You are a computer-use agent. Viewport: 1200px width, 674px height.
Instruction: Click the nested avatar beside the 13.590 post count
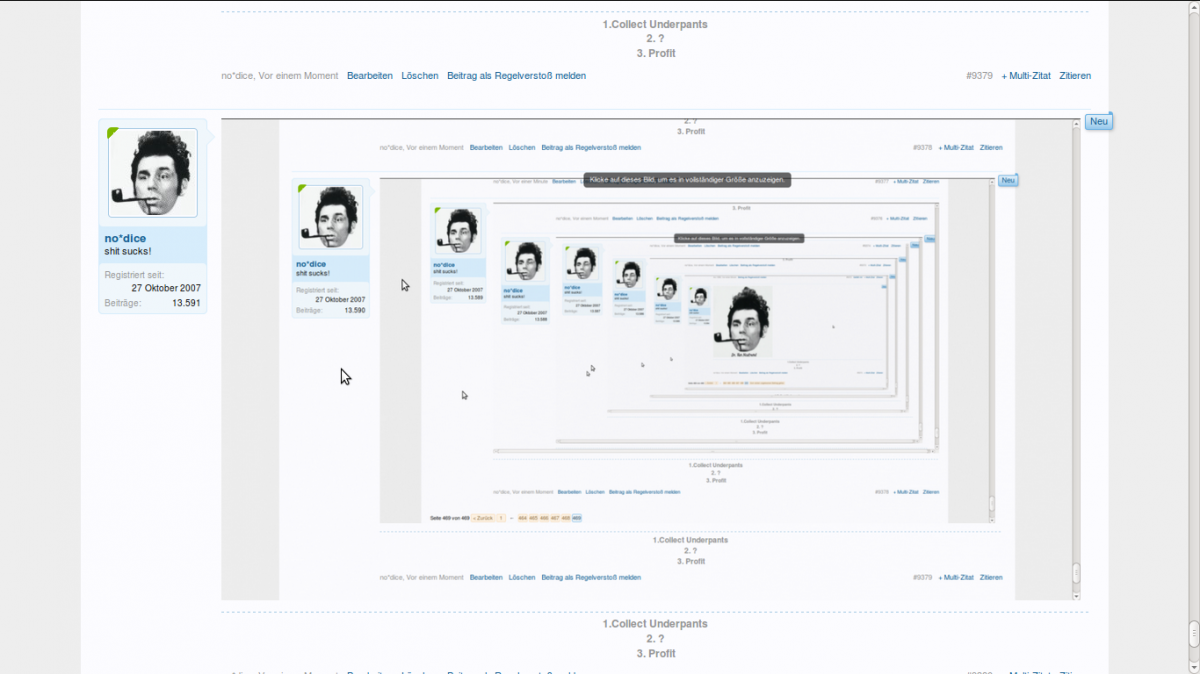point(331,217)
